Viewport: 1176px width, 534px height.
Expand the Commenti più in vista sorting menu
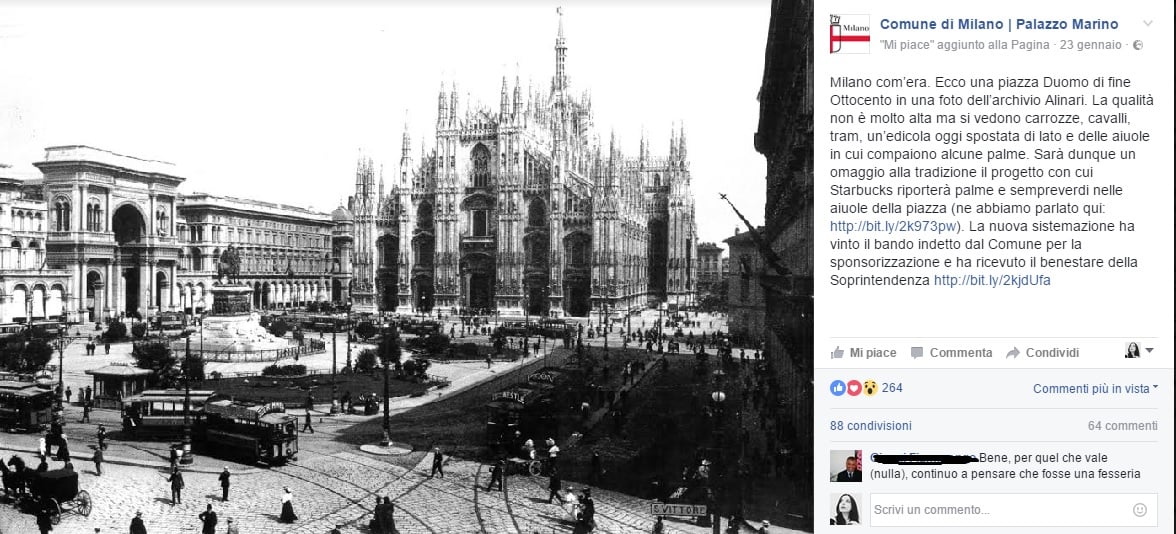coord(1095,388)
